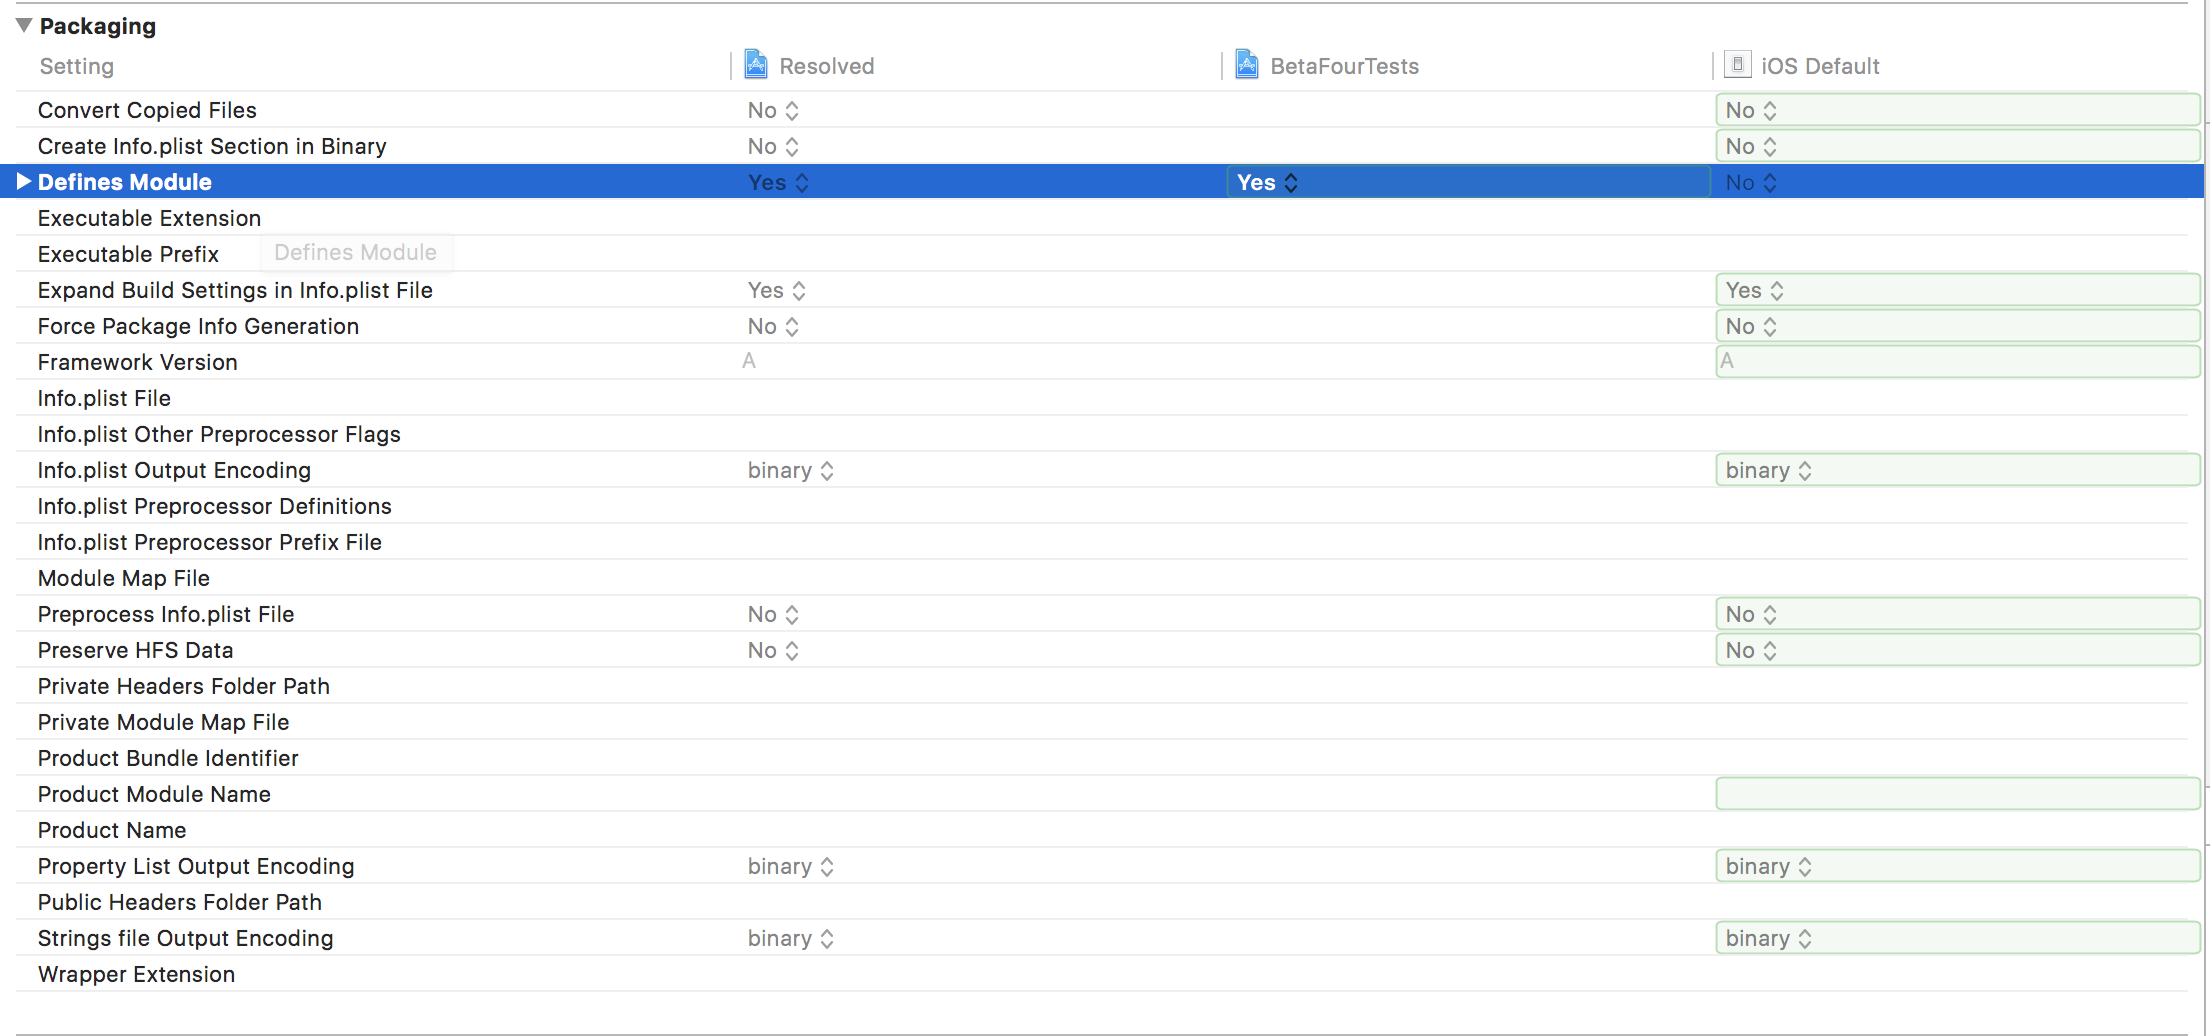The image size is (2210, 1036).
Task: Open Create Info.plist Section iOS Default popup
Action: click(1957, 146)
